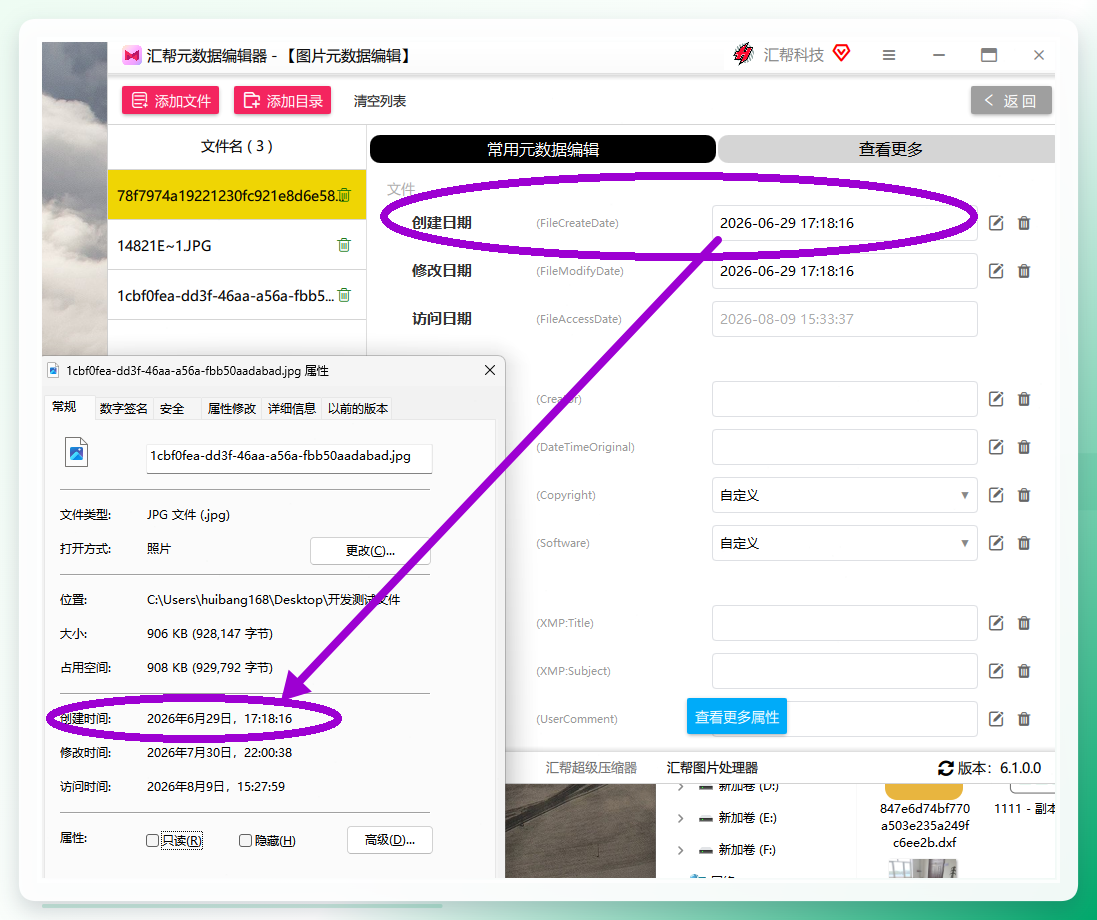Toggle the 隐藏(H) checkbox

click(x=245, y=840)
